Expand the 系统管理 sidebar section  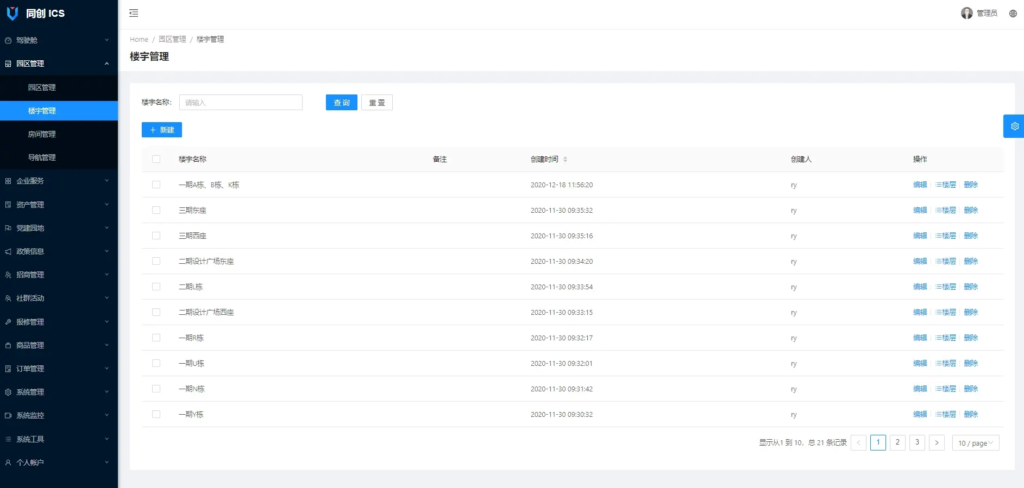click(58, 392)
